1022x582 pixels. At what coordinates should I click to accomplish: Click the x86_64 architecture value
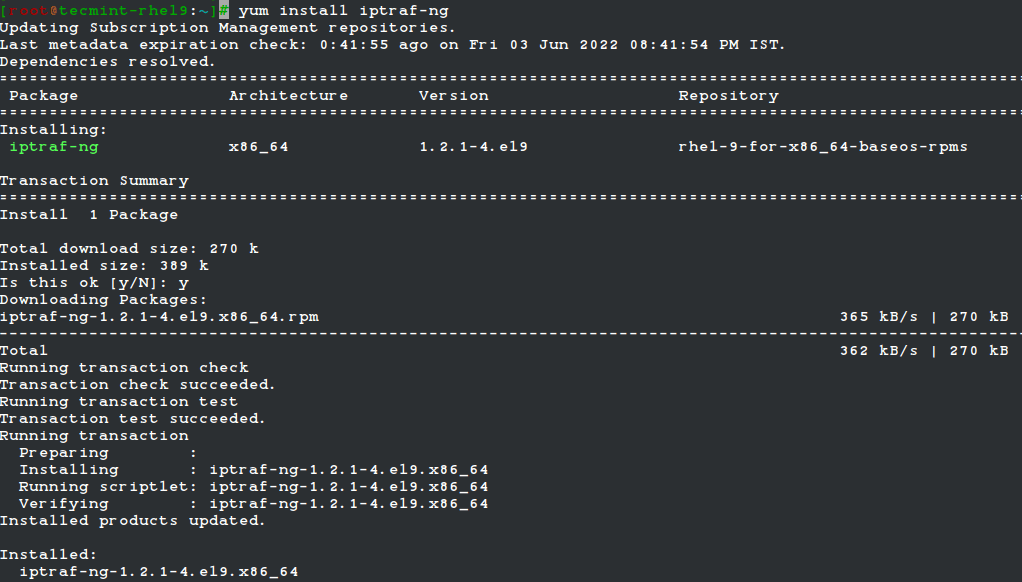coord(258,147)
